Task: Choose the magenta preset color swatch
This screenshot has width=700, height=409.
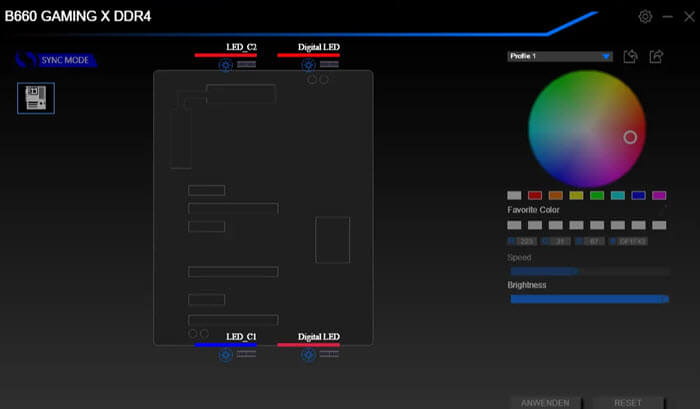Action: [x=659, y=196]
